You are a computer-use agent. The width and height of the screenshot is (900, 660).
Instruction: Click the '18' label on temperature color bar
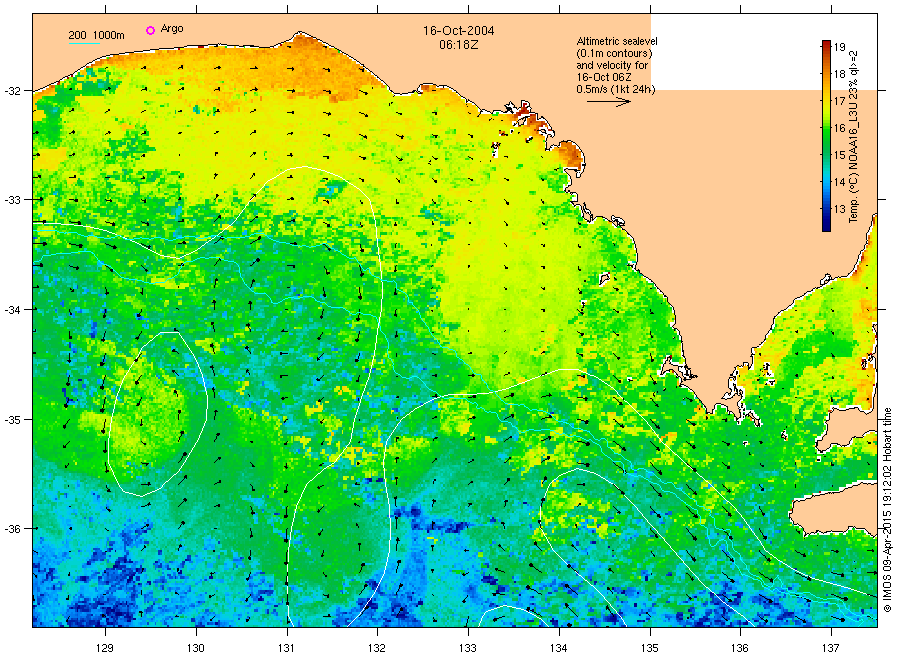point(840,74)
